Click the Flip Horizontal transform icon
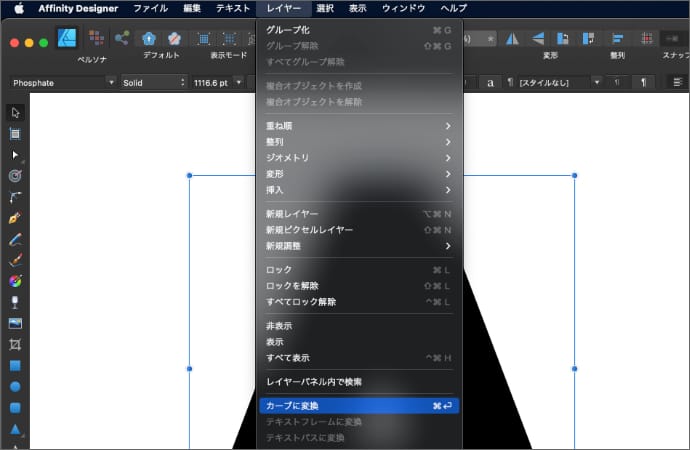The image size is (690, 450). pos(513,39)
